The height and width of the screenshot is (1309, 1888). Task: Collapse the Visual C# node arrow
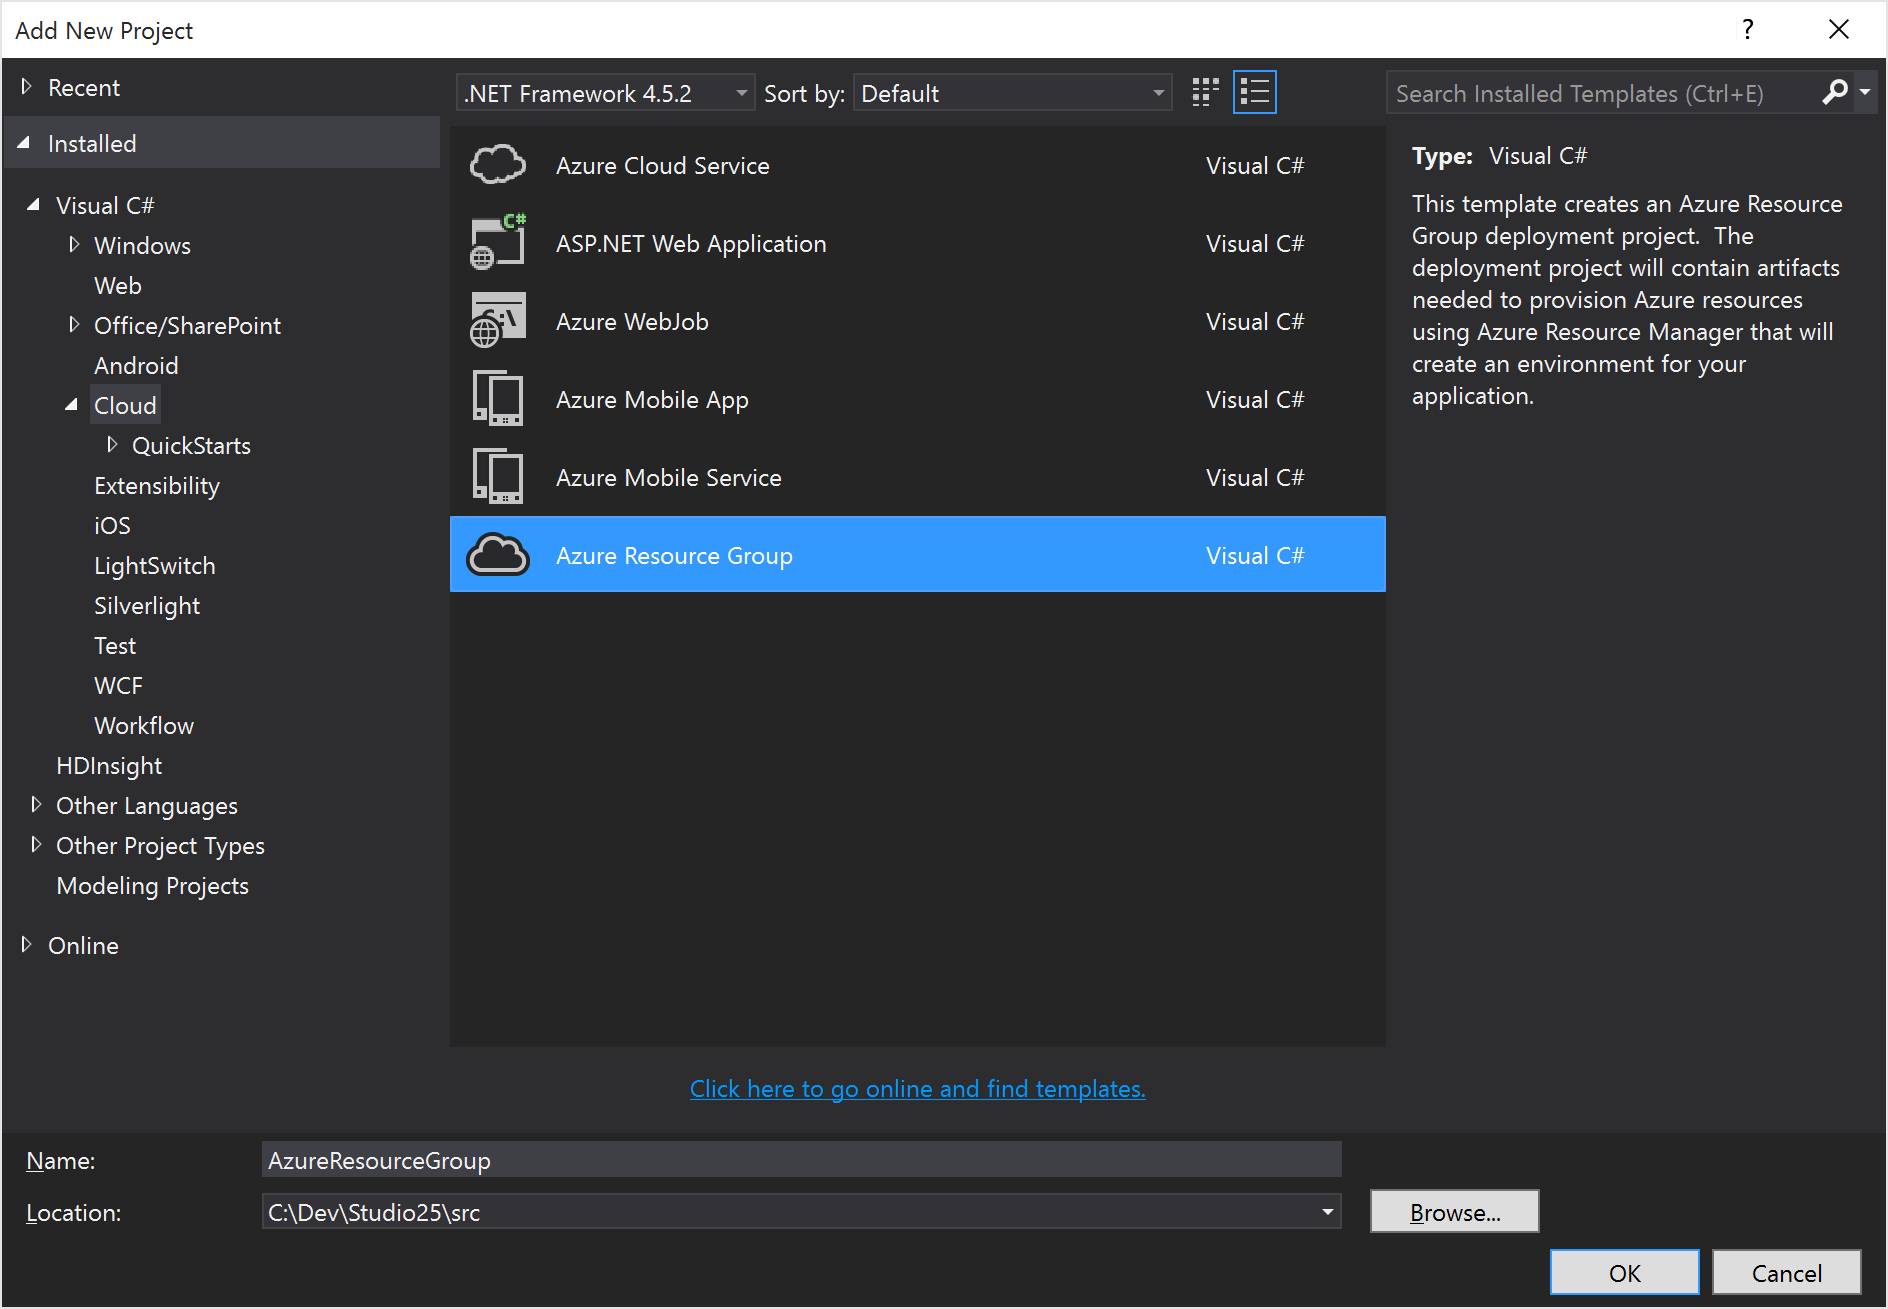pyautogui.click(x=33, y=205)
